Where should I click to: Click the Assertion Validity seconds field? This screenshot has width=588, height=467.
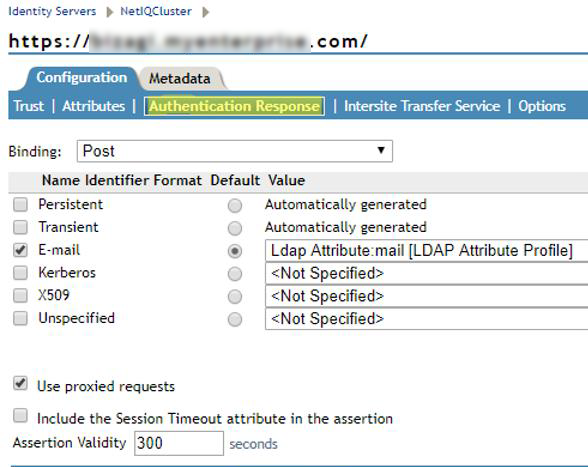coord(179,443)
